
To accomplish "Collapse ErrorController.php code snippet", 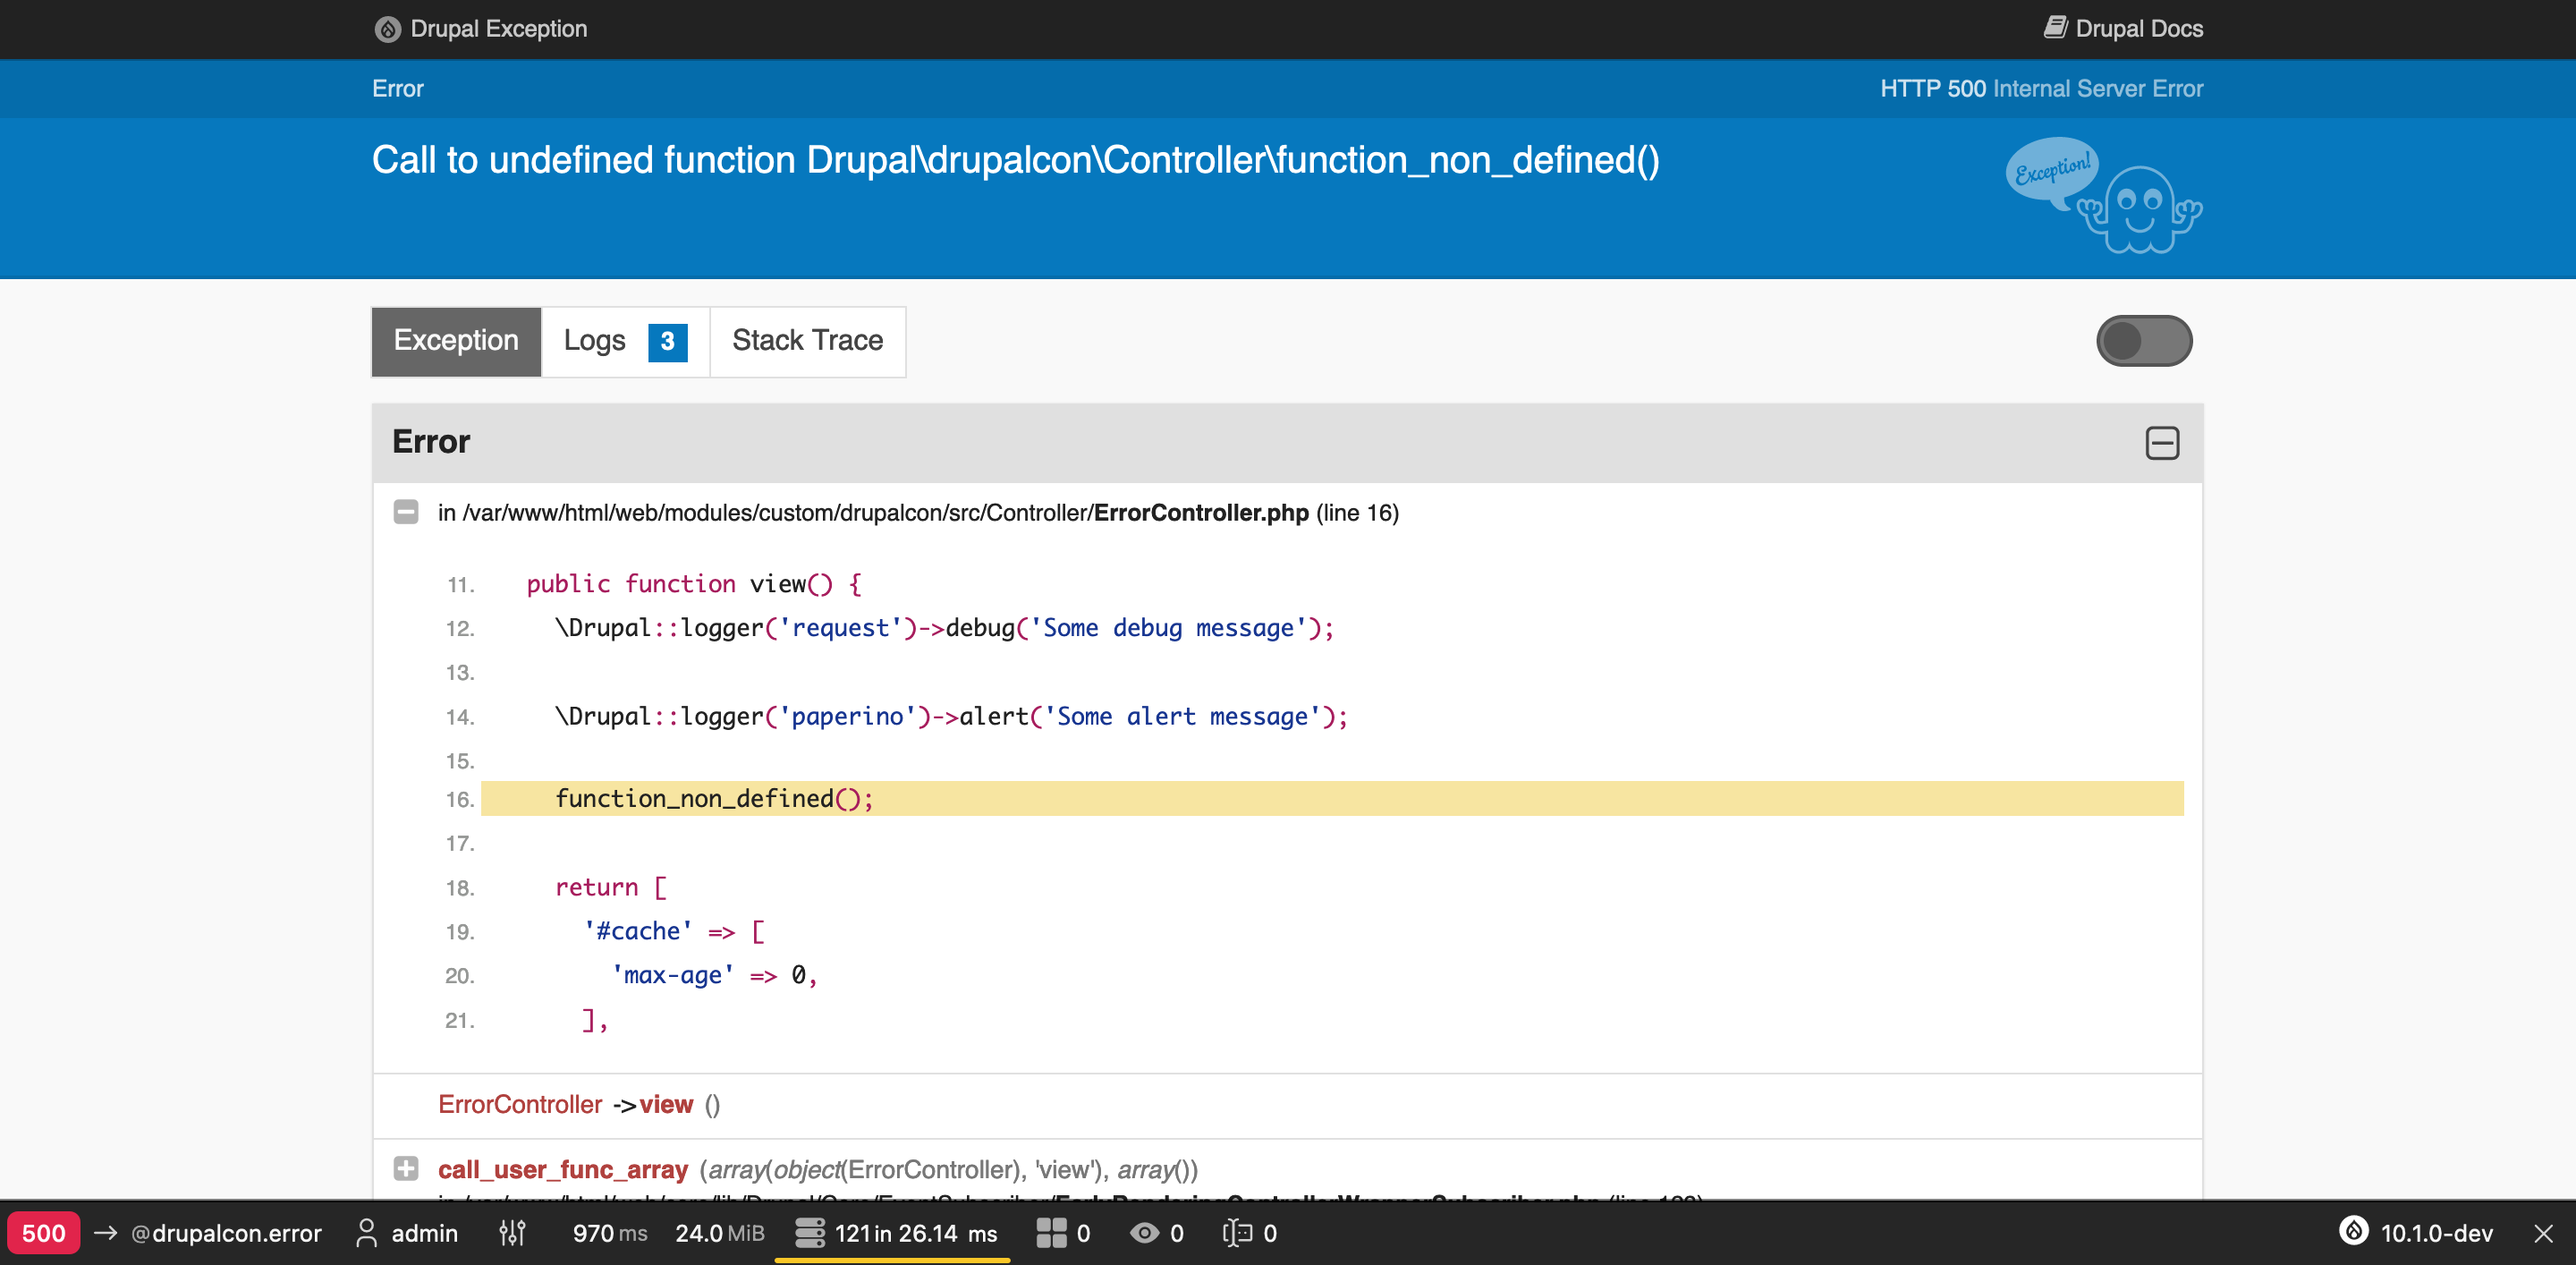I will pos(405,512).
